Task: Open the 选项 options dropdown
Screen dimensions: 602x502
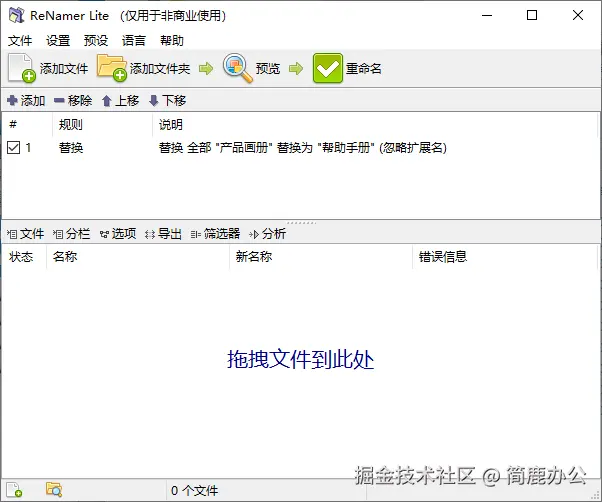Action: coord(118,234)
